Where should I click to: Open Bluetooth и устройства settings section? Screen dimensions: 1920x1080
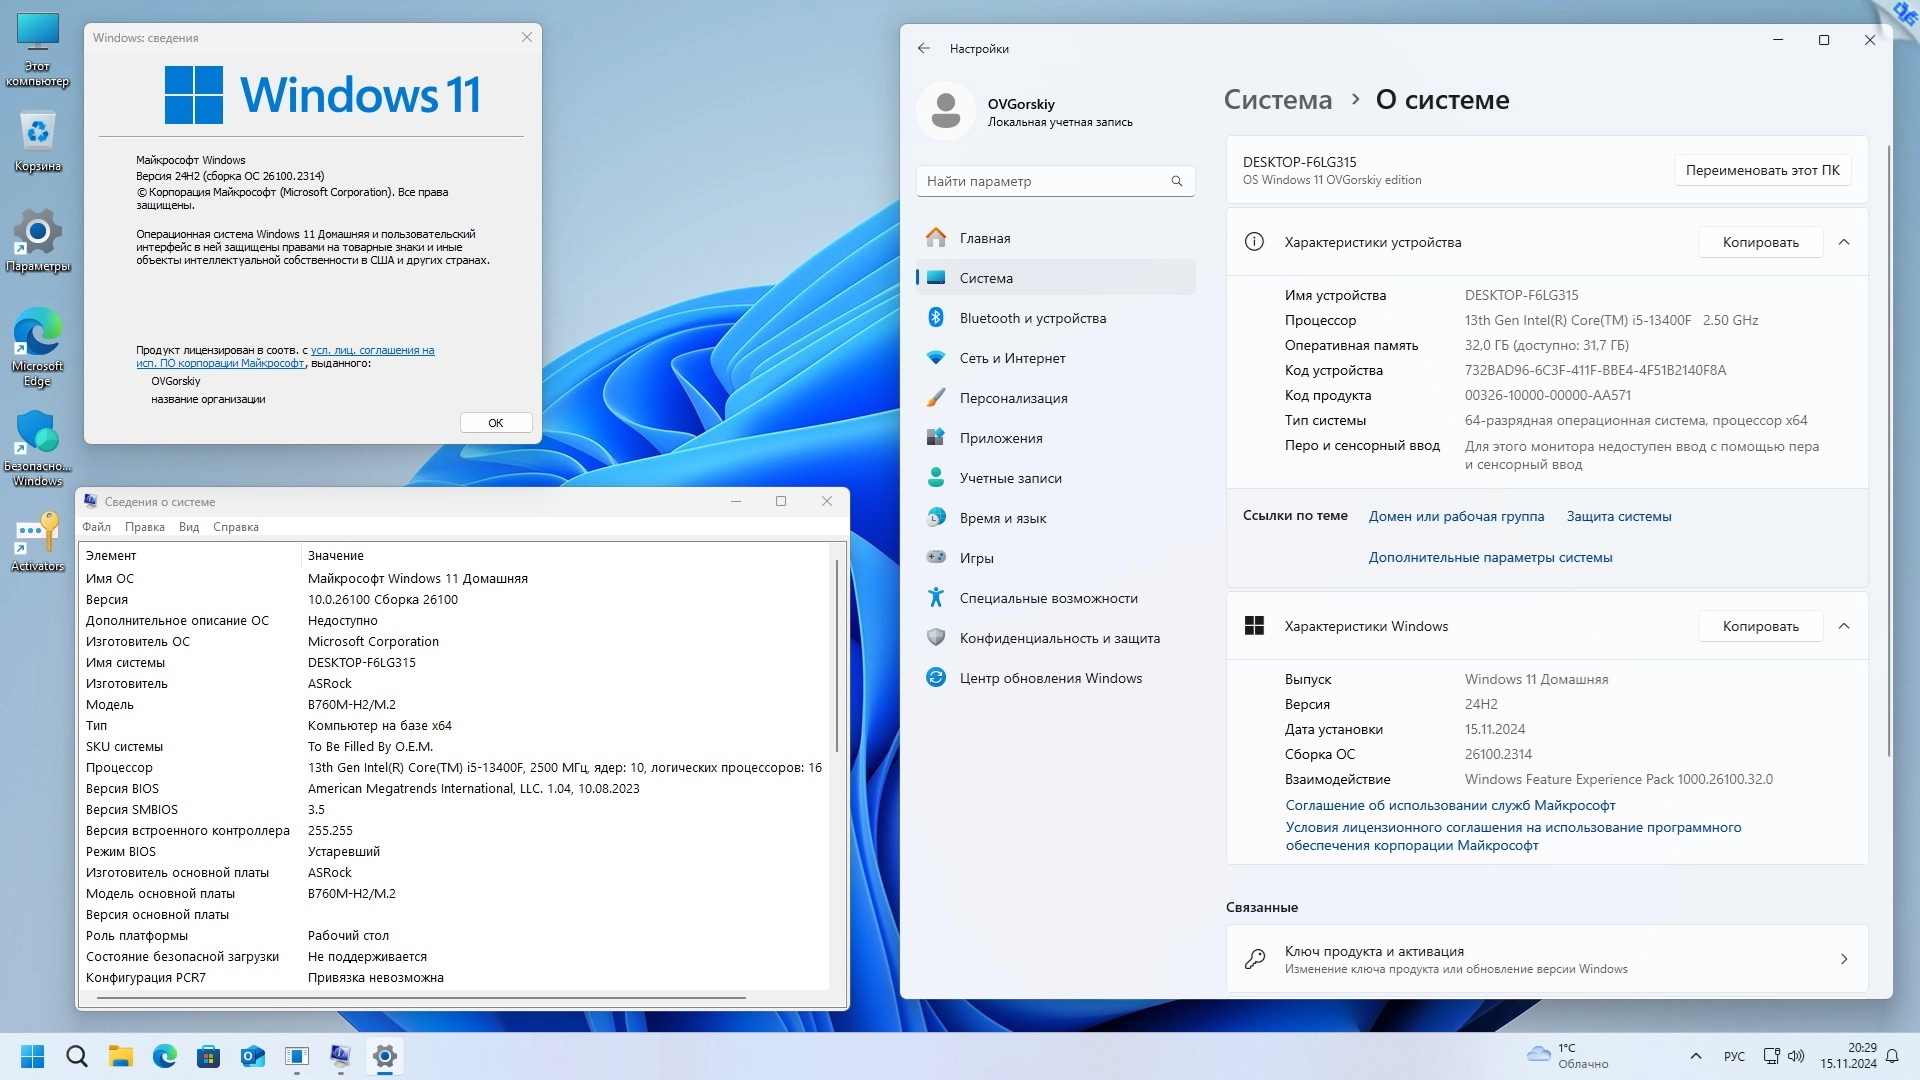coord(1032,318)
